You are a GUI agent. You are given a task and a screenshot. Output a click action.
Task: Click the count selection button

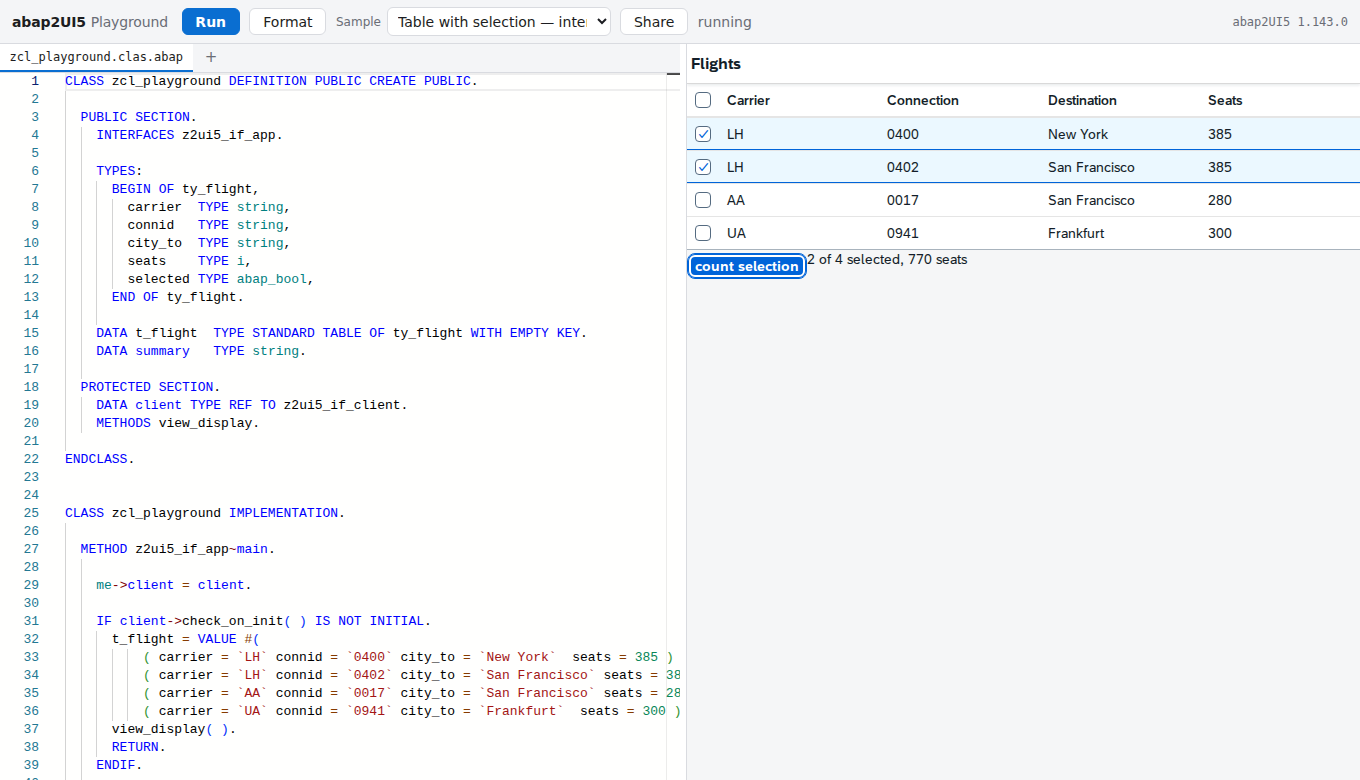(747, 266)
